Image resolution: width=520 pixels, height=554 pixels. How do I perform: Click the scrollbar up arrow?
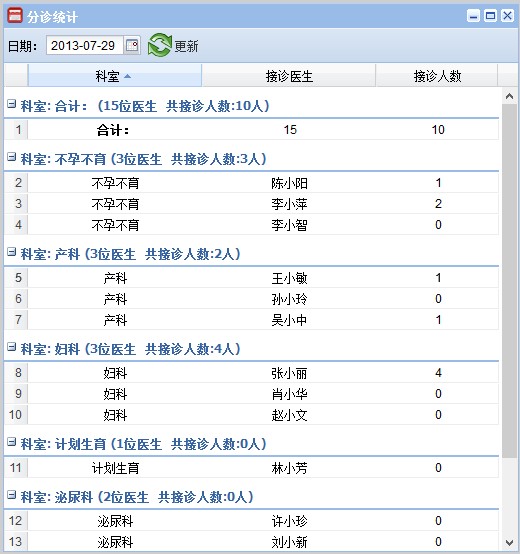(509, 96)
